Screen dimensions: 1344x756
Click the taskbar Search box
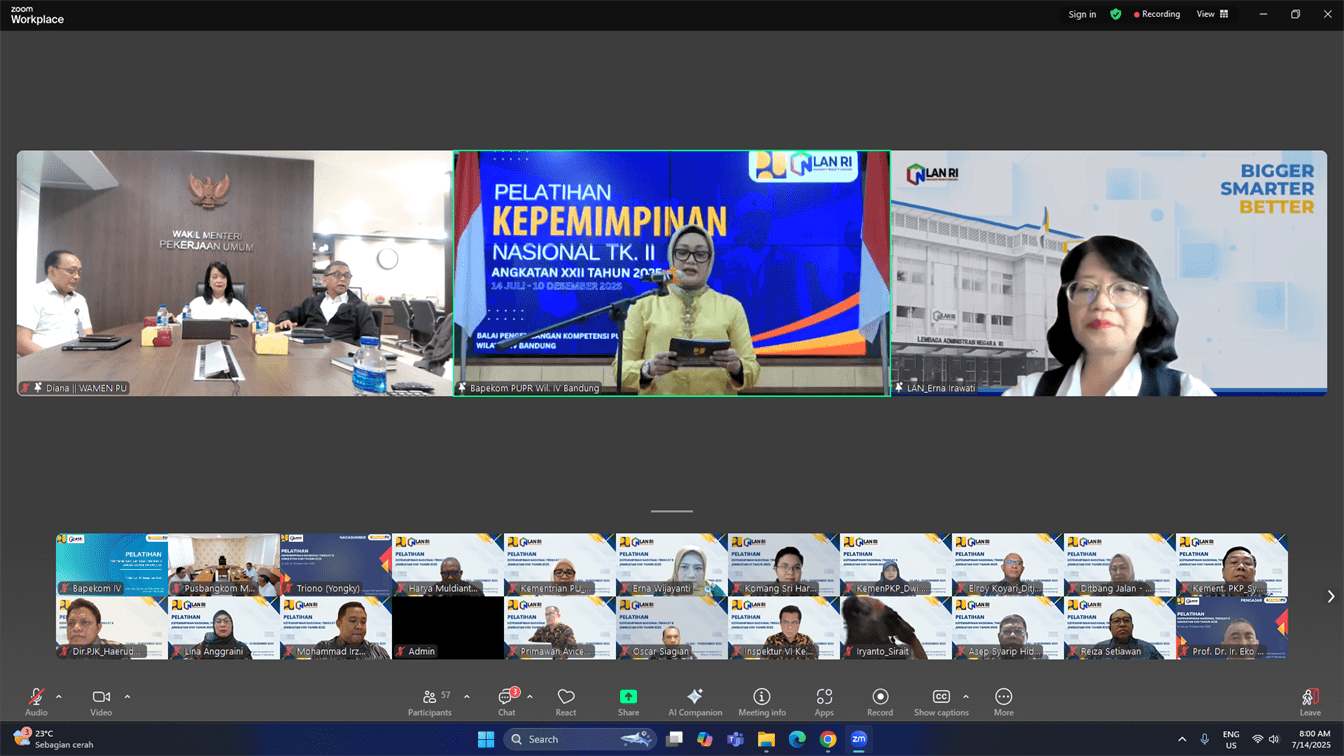click(582, 739)
